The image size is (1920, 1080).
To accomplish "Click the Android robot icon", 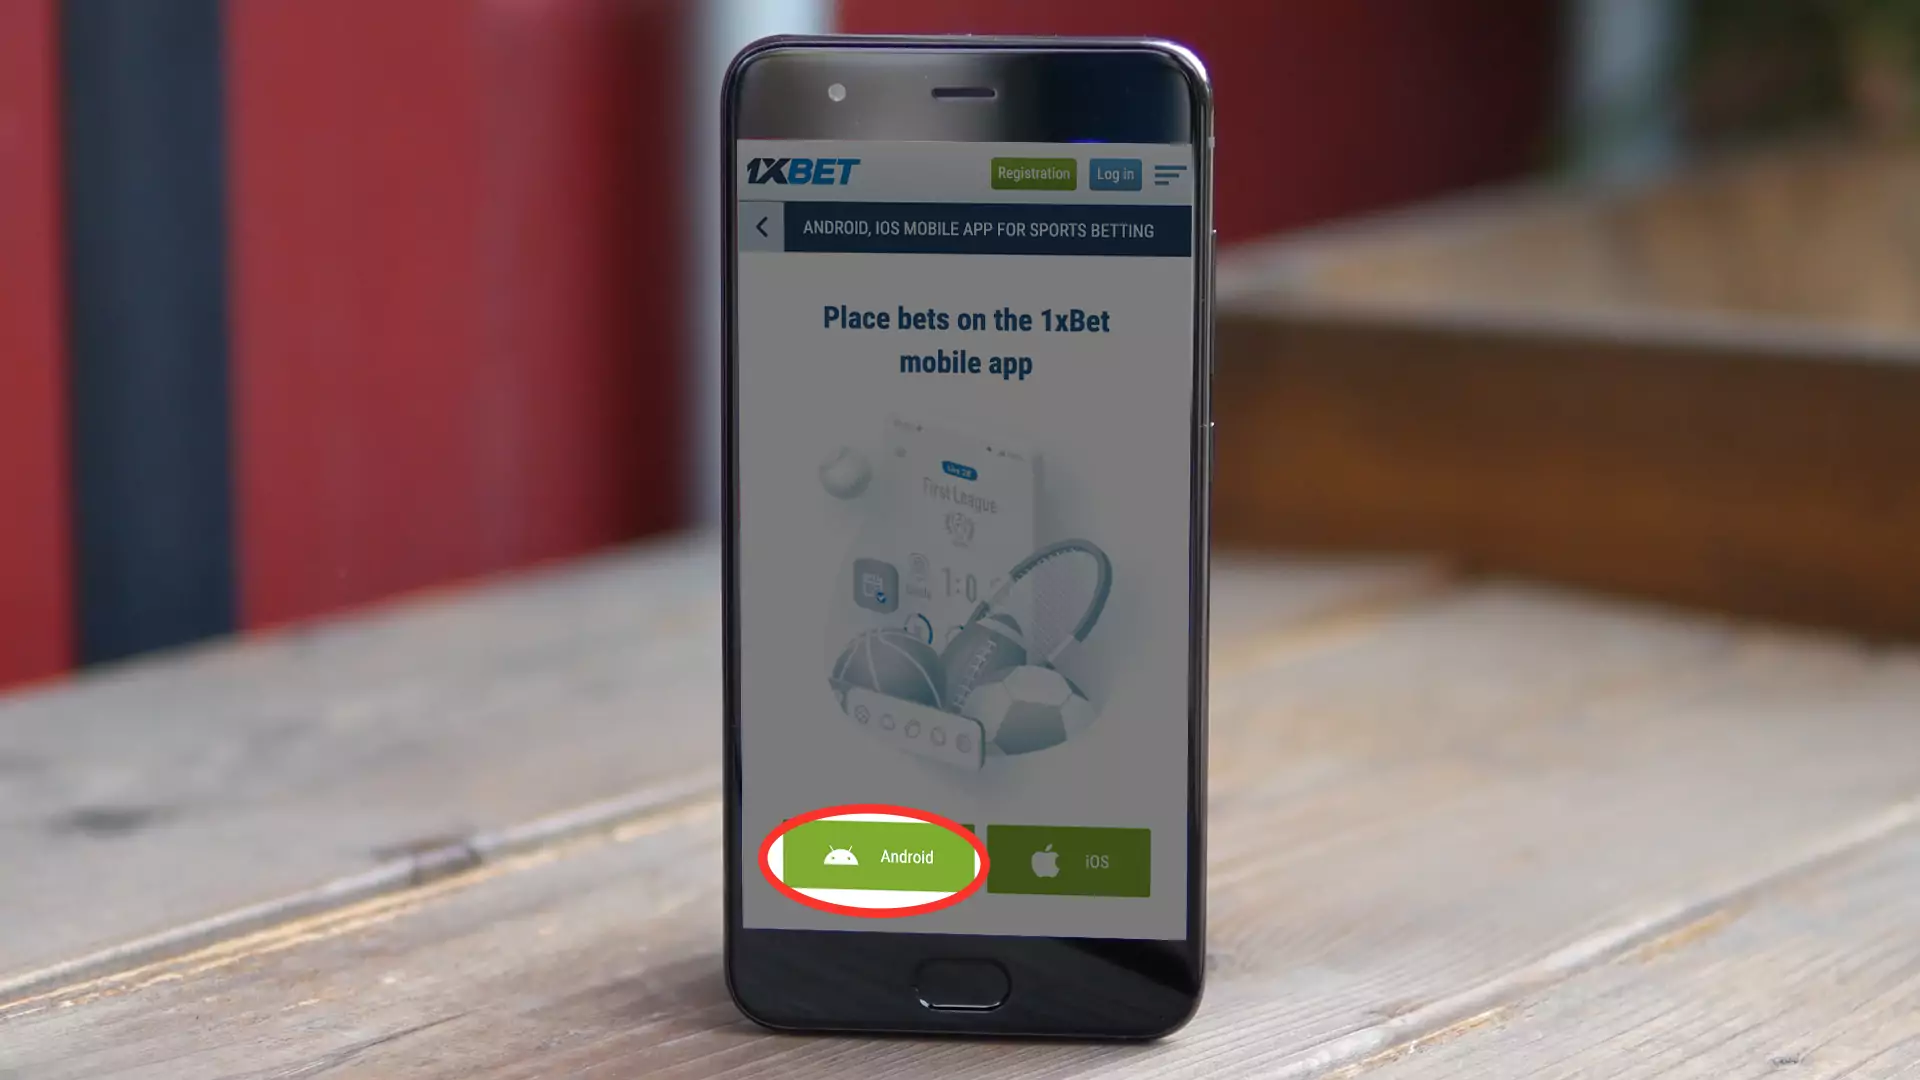I will coord(841,858).
